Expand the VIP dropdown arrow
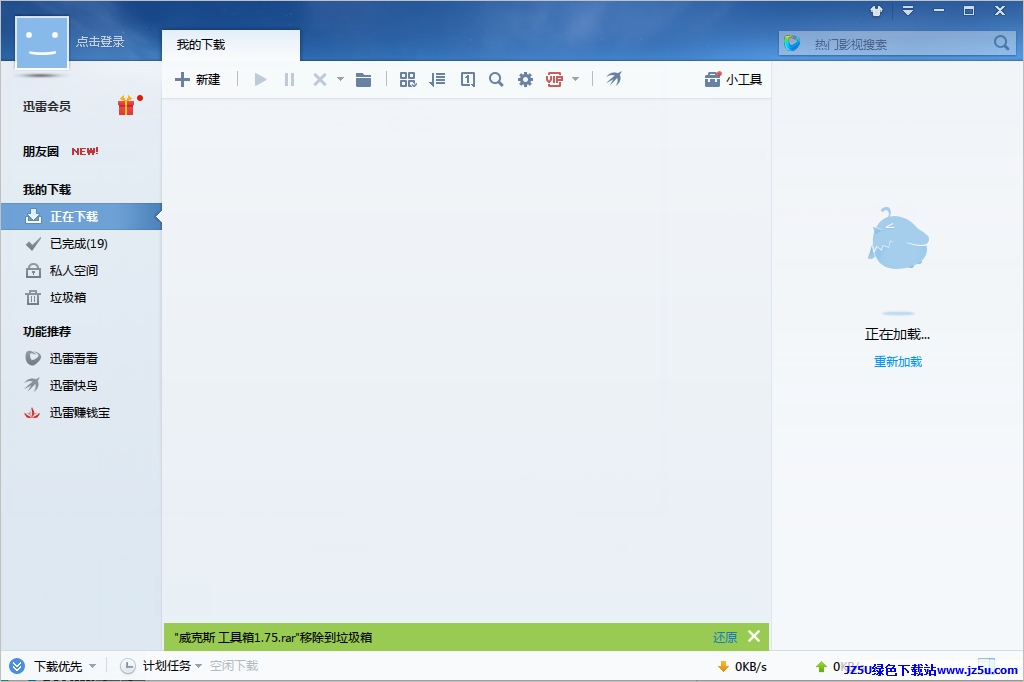The height and width of the screenshot is (682, 1024). (x=575, y=80)
